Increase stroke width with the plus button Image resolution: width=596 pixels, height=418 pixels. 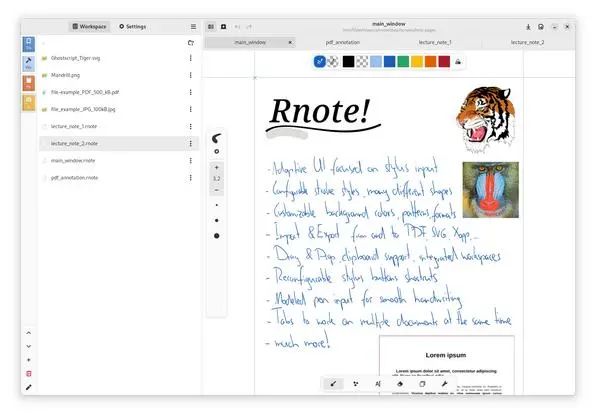pos(217,168)
